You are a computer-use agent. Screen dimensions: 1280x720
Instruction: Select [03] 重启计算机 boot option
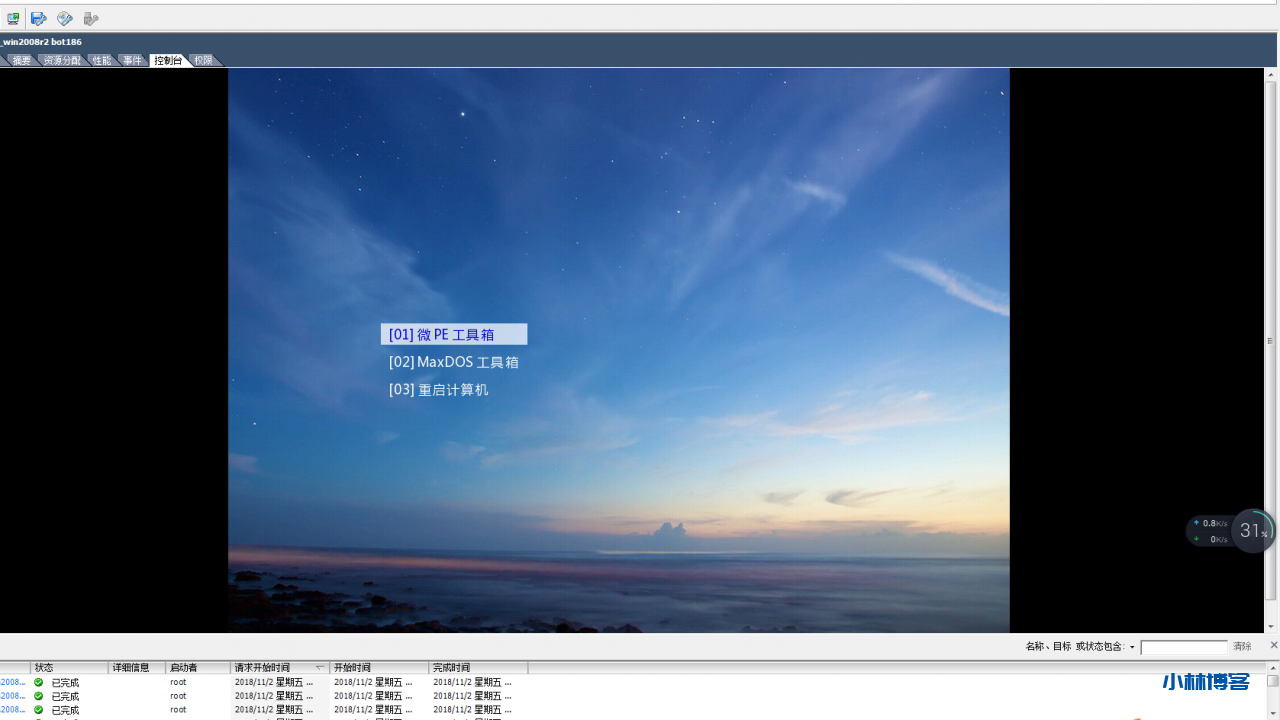(438, 390)
